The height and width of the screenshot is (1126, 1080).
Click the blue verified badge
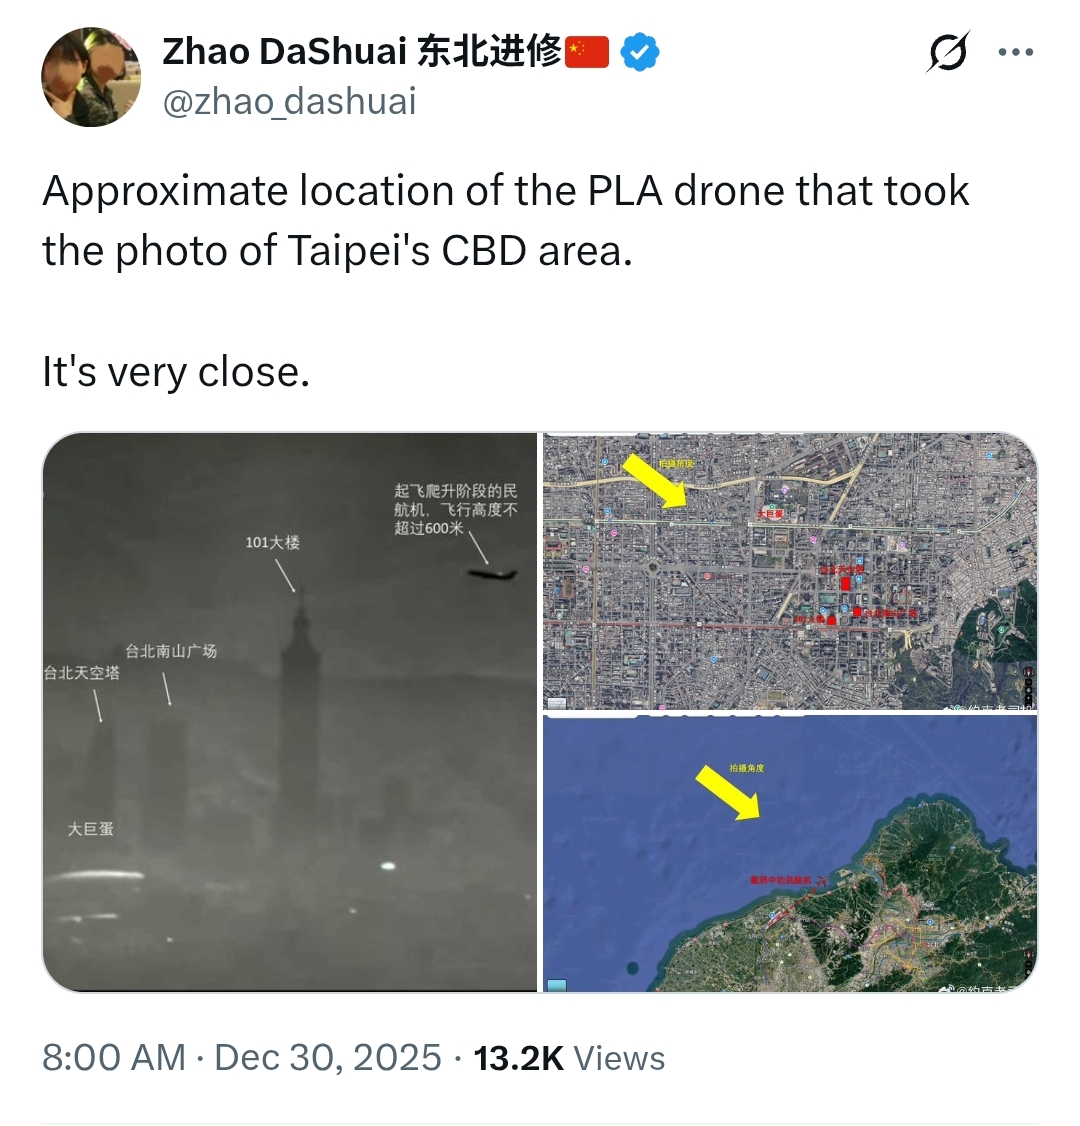tap(639, 52)
